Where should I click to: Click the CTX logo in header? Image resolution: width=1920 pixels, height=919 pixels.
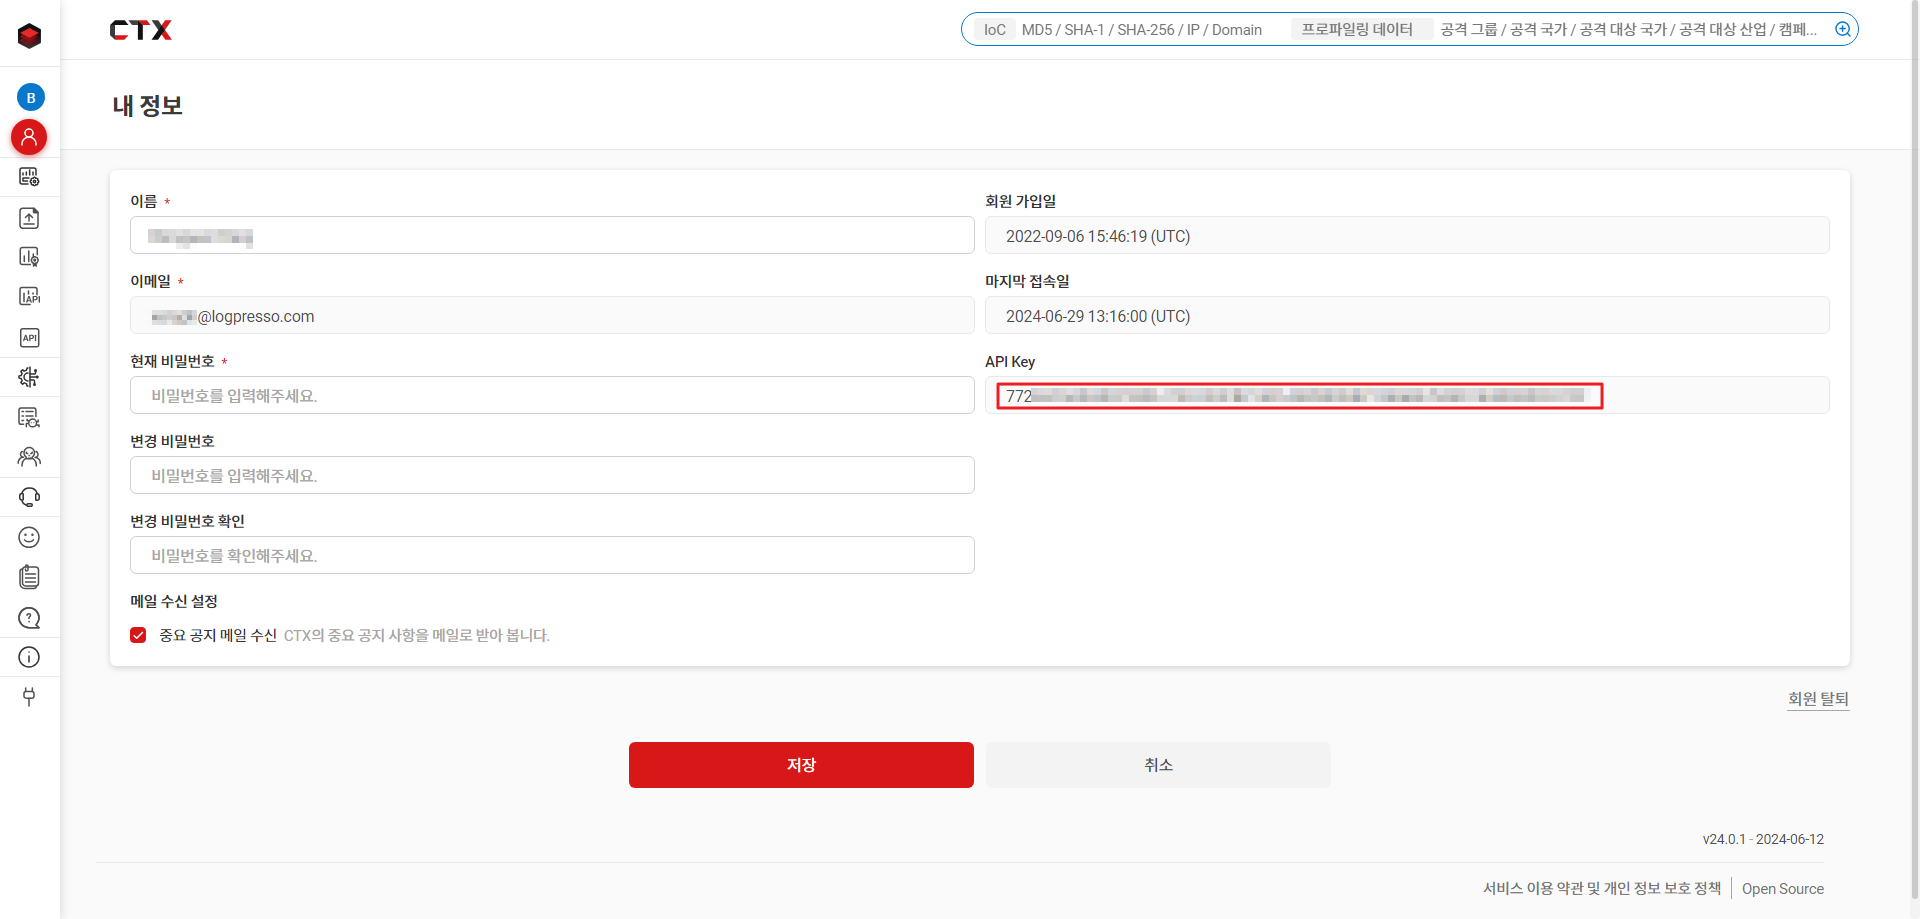click(x=141, y=30)
